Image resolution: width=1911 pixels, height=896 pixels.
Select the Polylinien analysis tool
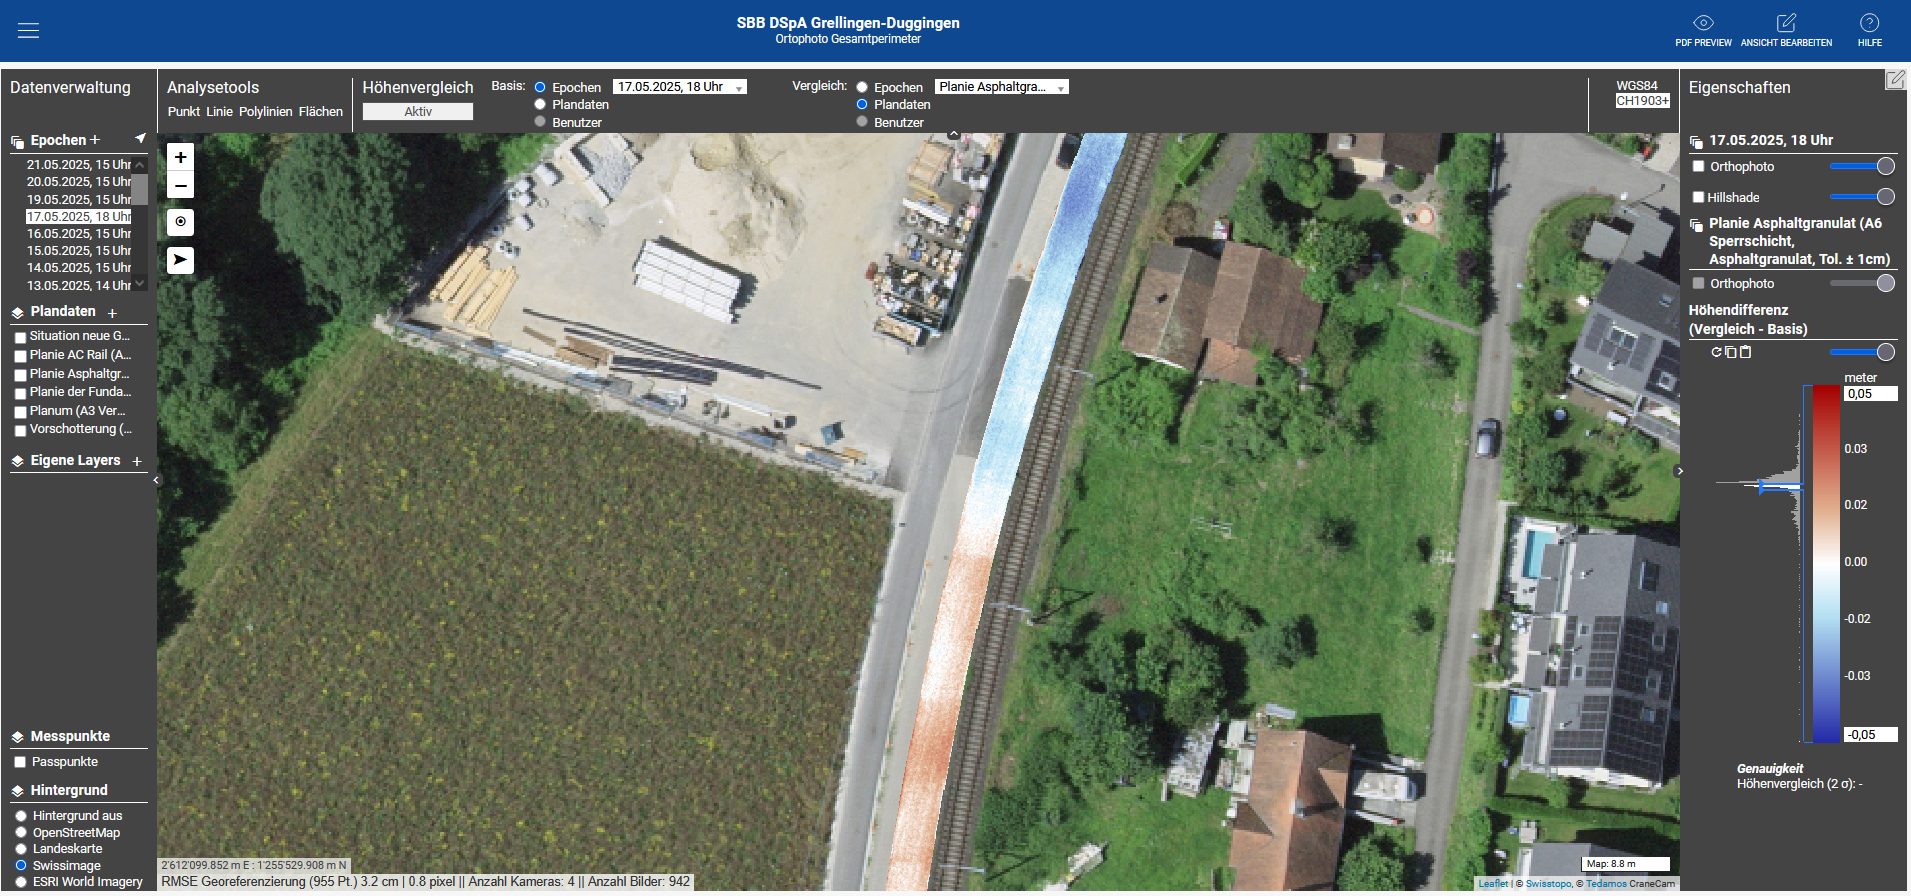pyautogui.click(x=265, y=112)
